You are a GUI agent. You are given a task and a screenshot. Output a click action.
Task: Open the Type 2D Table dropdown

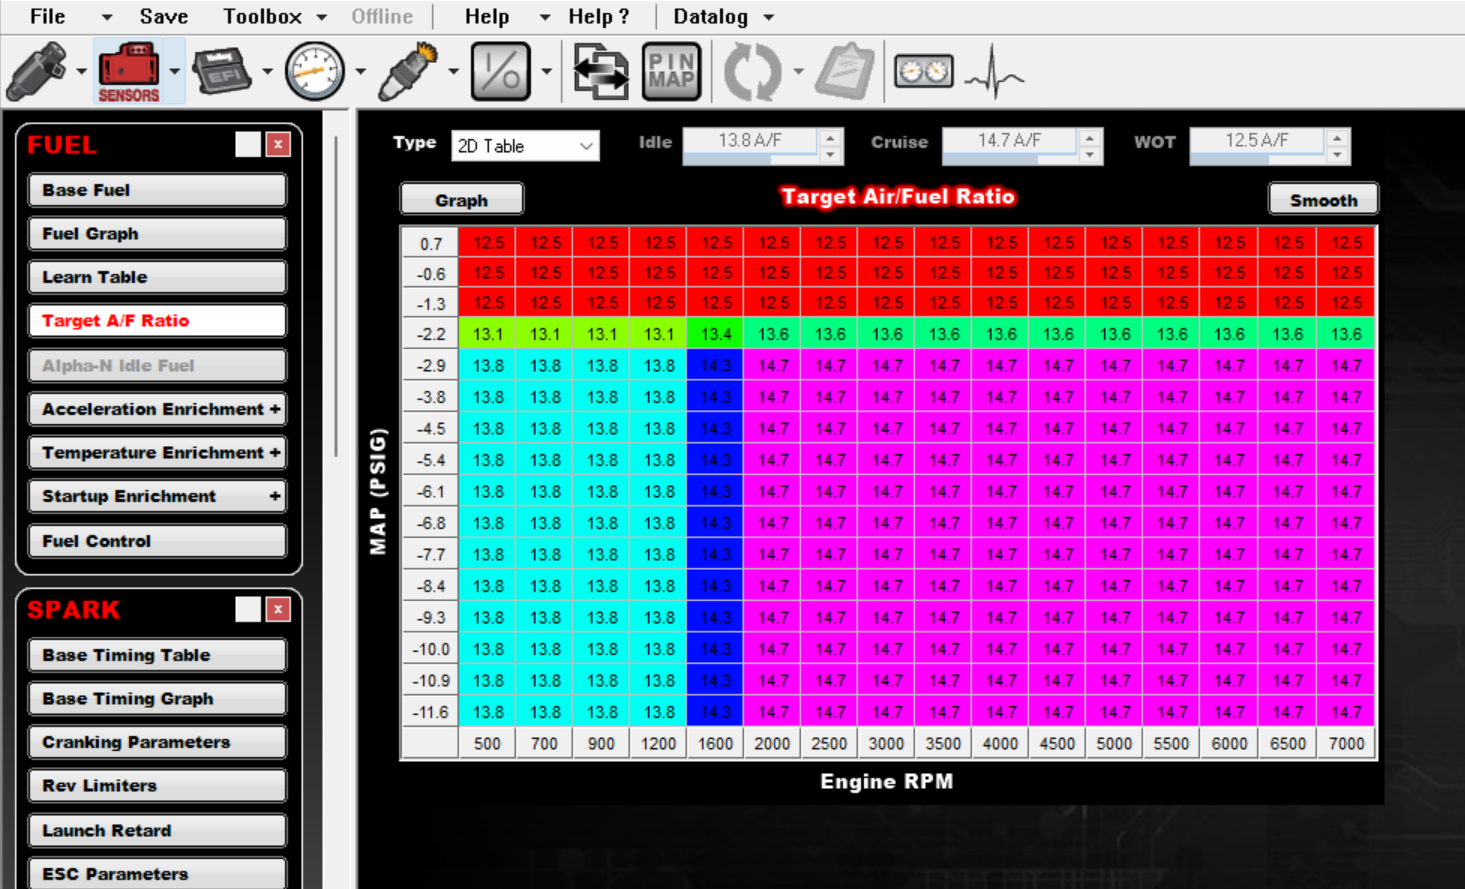525,146
